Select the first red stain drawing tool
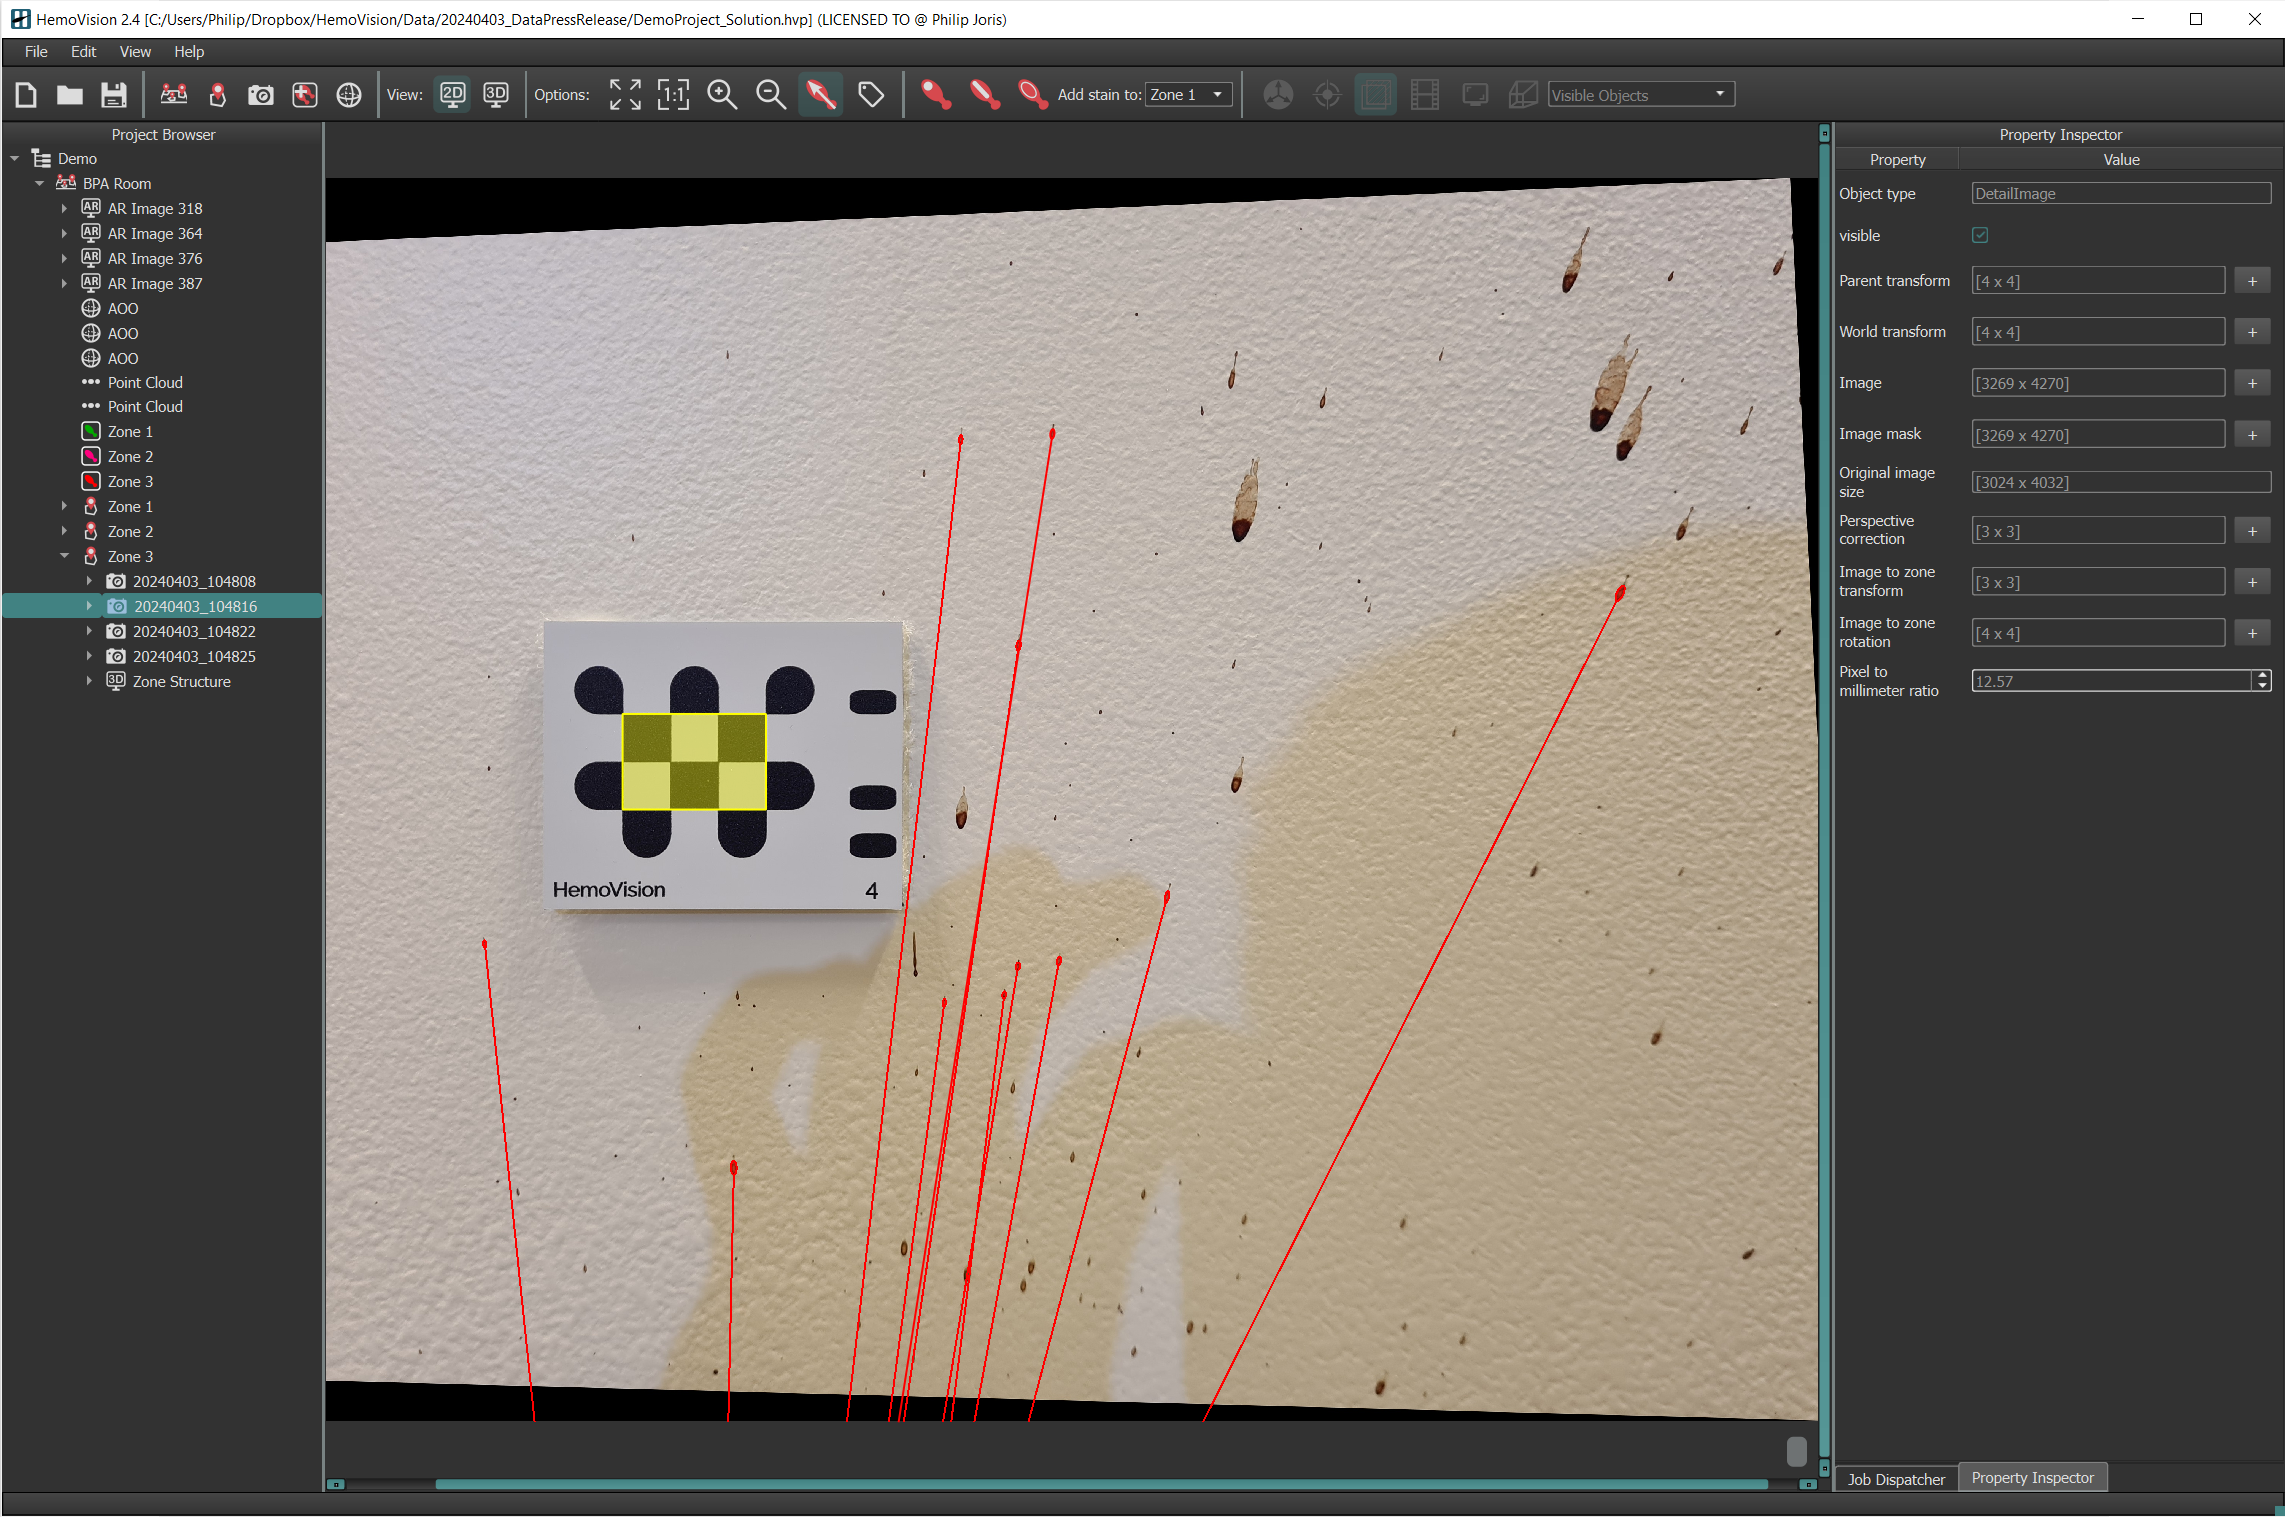2285x1517 pixels. click(935, 95)
